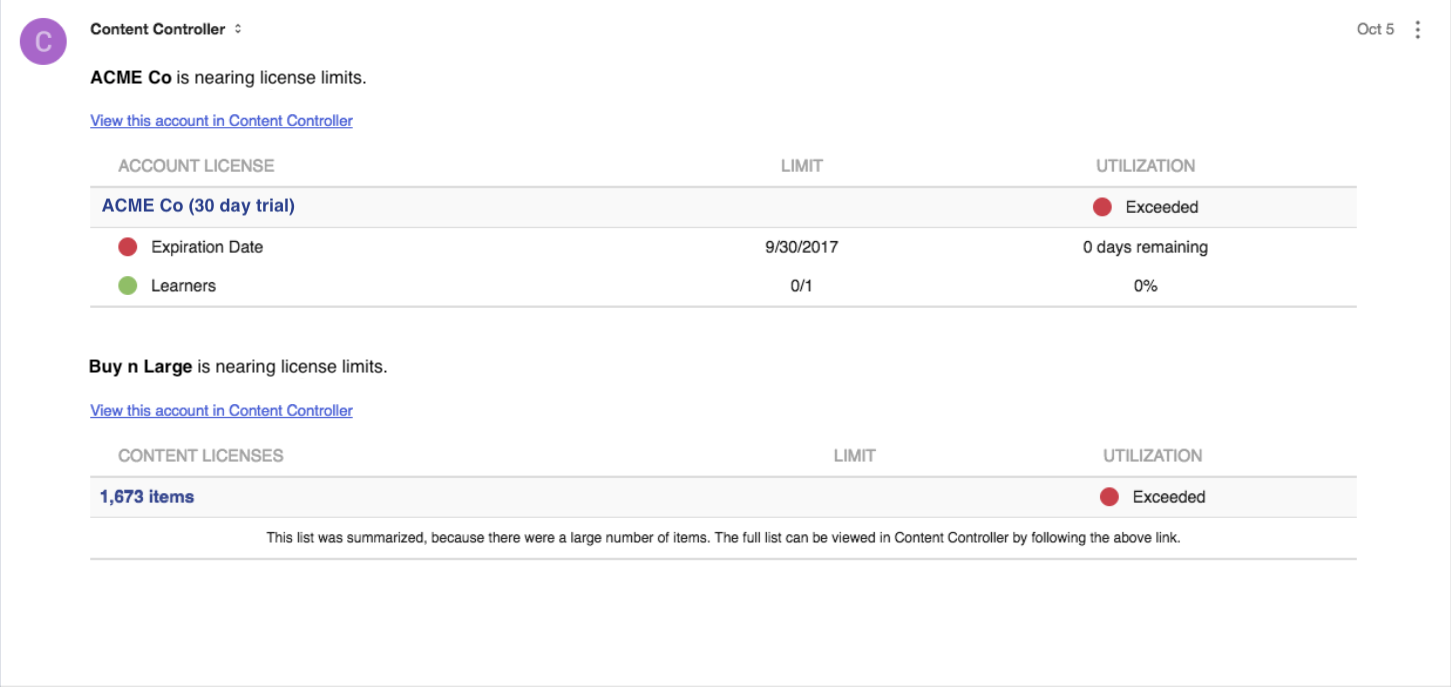This screenshot has height=687, width=1451.
Task: Click the red dot beside Expiration Date
Action: pos(128,247)
